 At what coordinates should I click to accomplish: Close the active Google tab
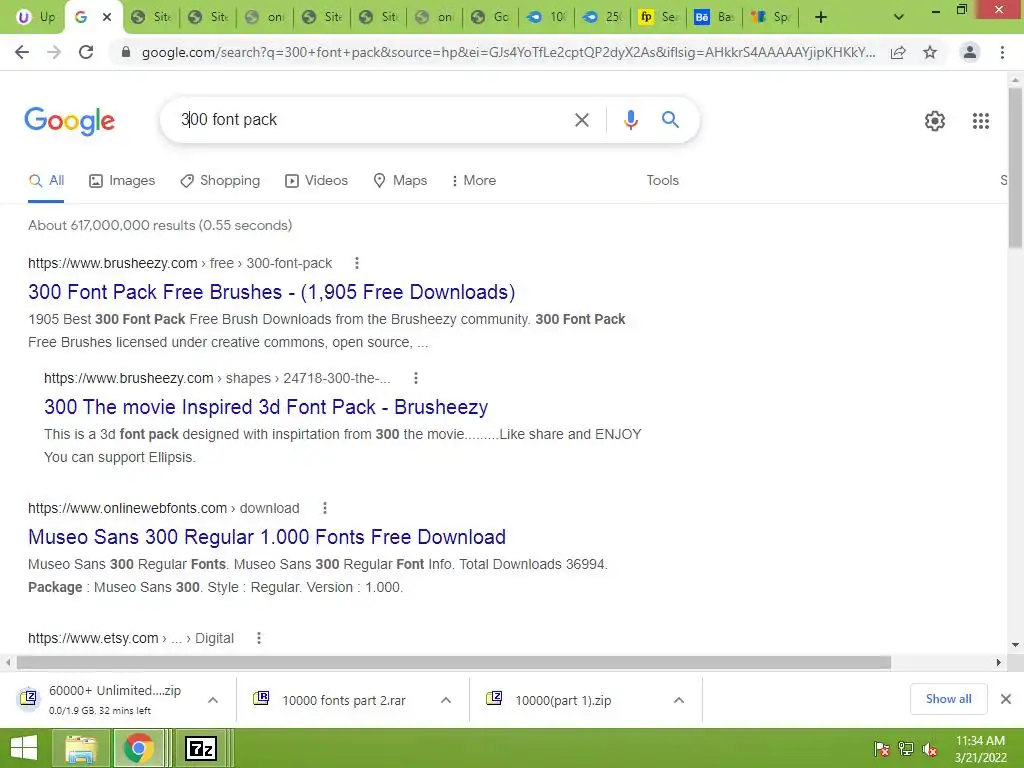107,17
